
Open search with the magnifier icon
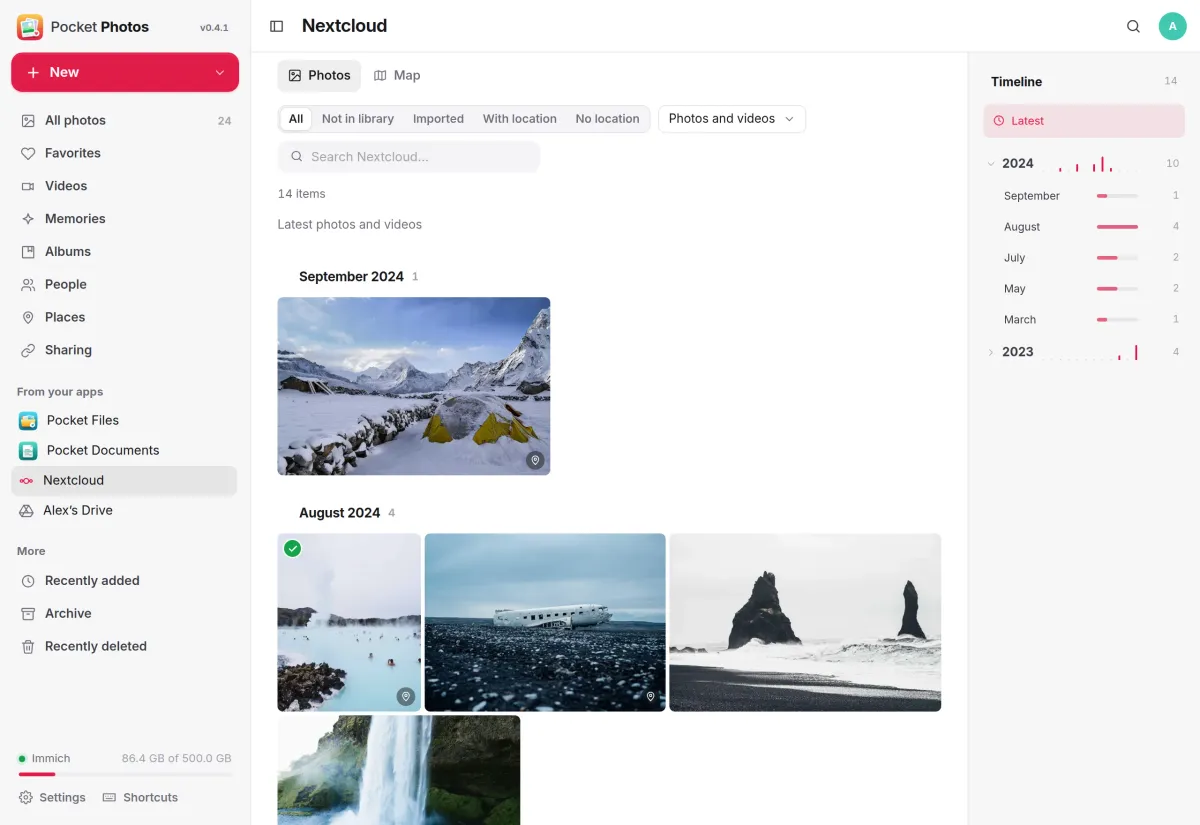point(1133,26)
